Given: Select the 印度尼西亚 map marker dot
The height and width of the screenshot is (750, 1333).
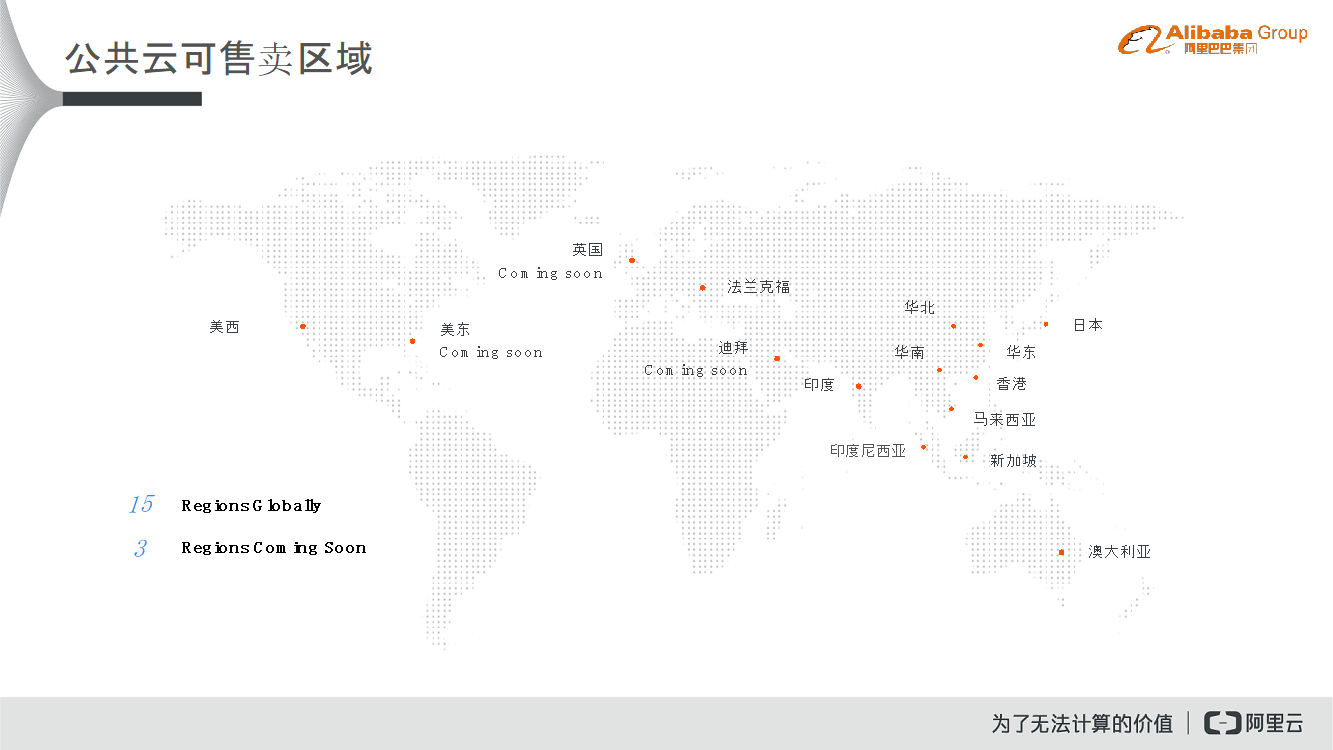Looking at the screenshot, I should pos(923,447).
